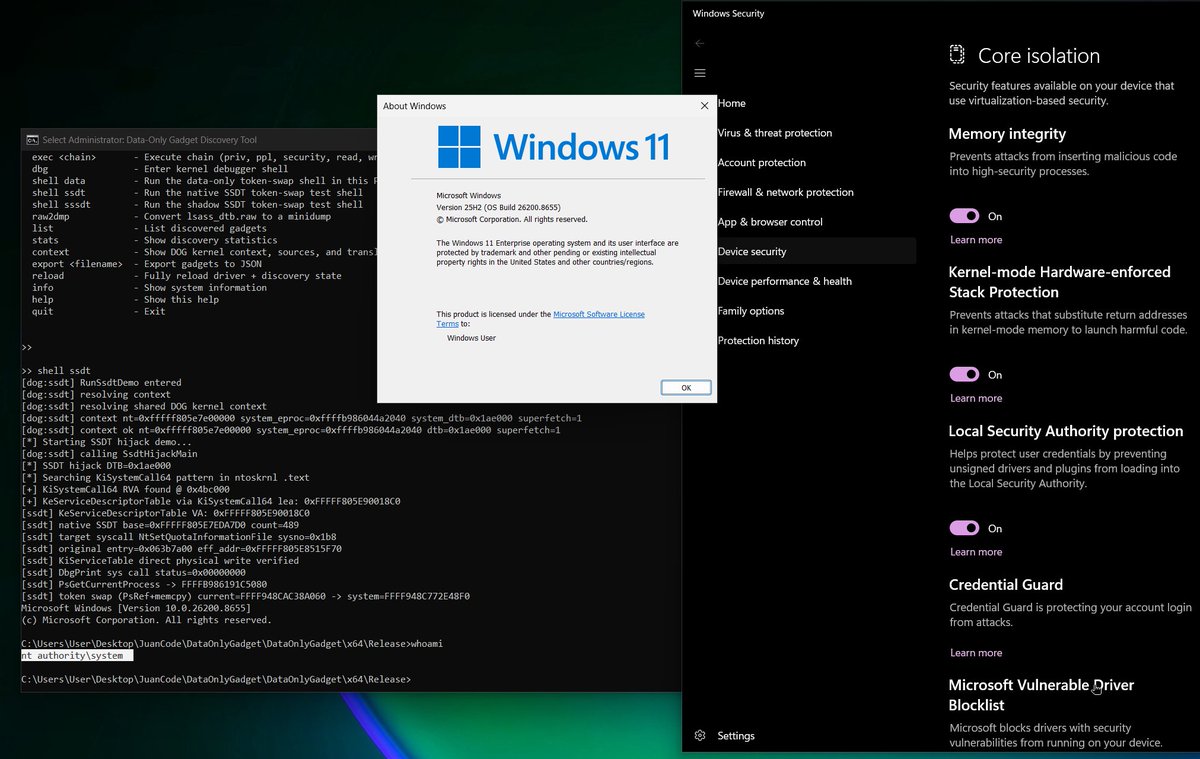Toggle Kernel-mode Hardware-enforced Stack Protection switch
This screenshot has width=1200, height=759.
[x=964, y=375]
